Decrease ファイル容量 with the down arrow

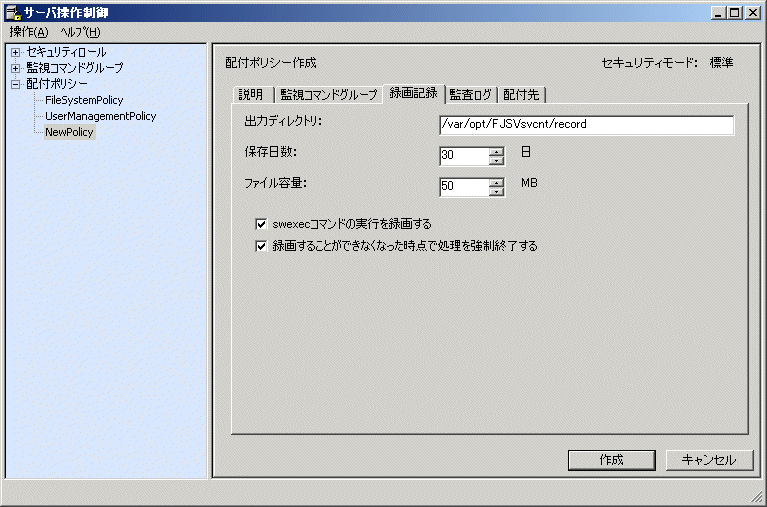point(496,192)
